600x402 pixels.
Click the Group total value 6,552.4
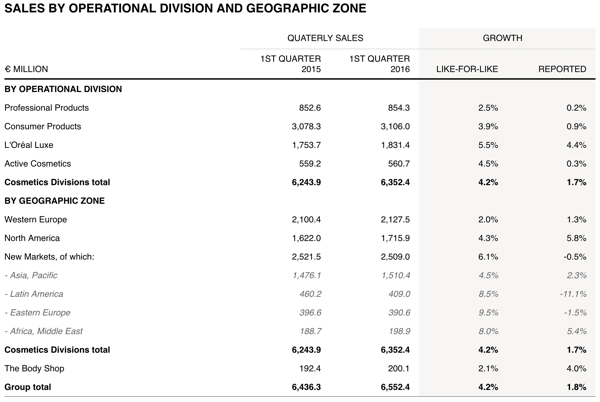pyautogui.click(x=395, y=387)
